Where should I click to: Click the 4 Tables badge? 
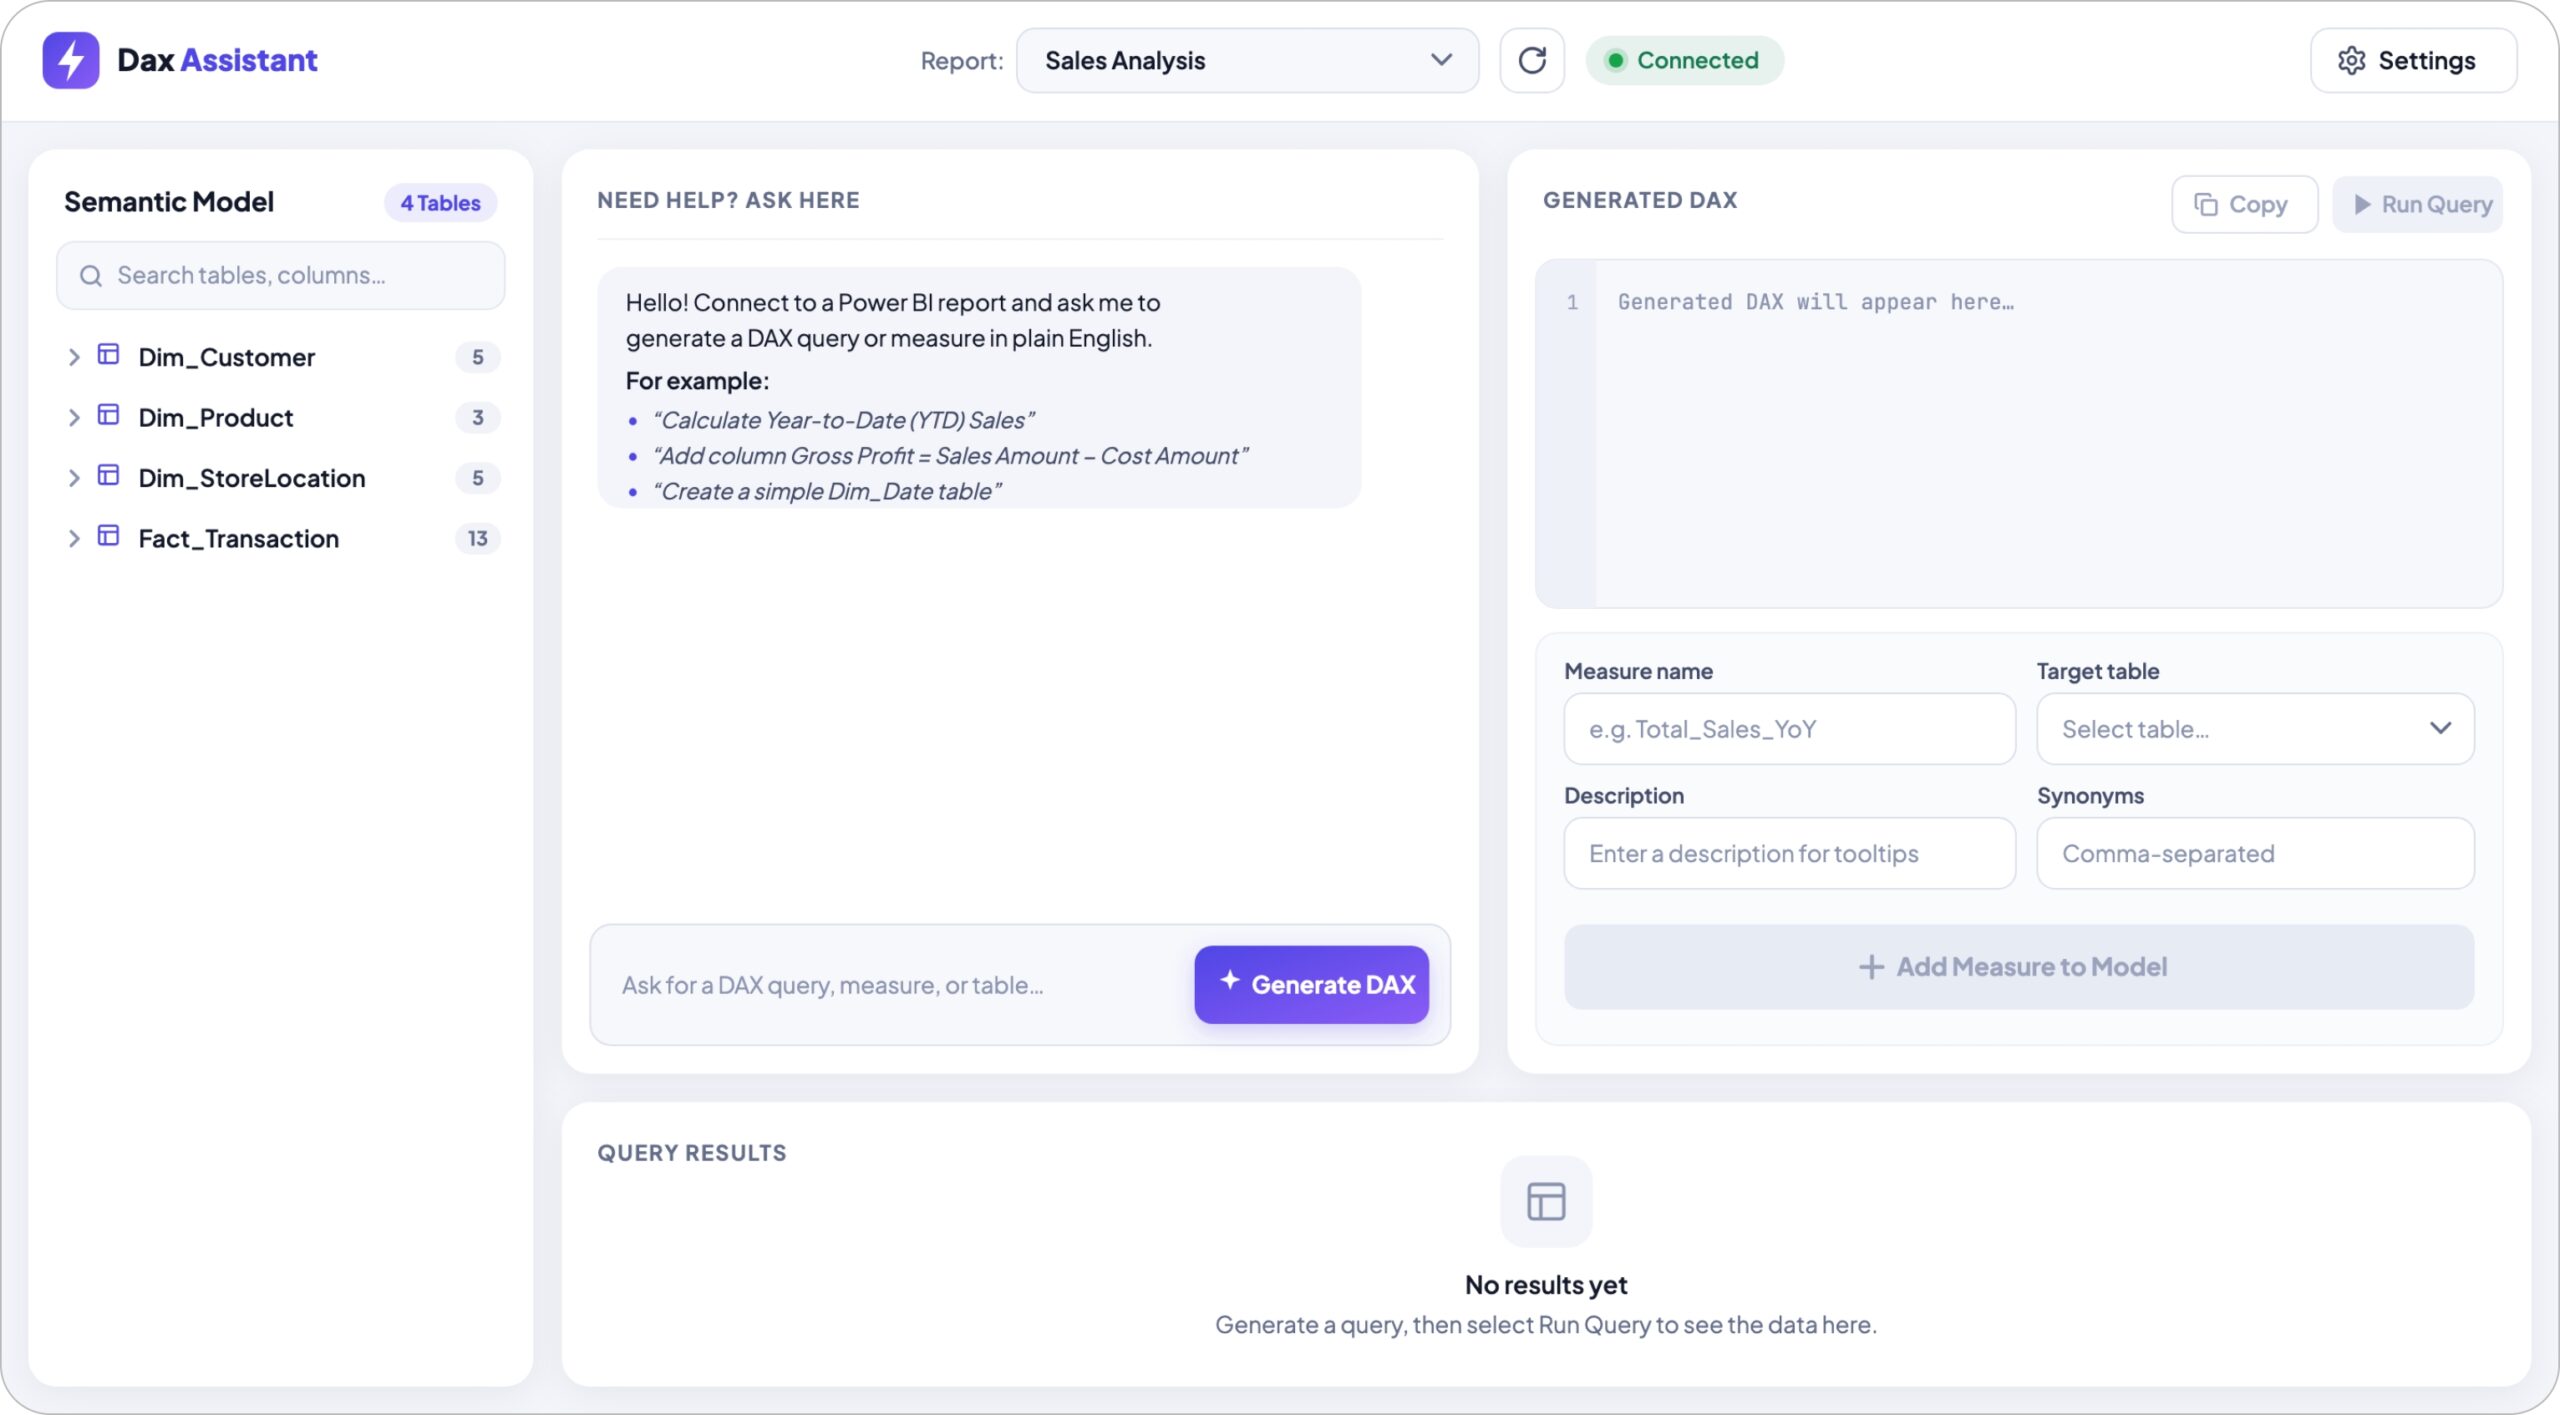coord(440,203)
